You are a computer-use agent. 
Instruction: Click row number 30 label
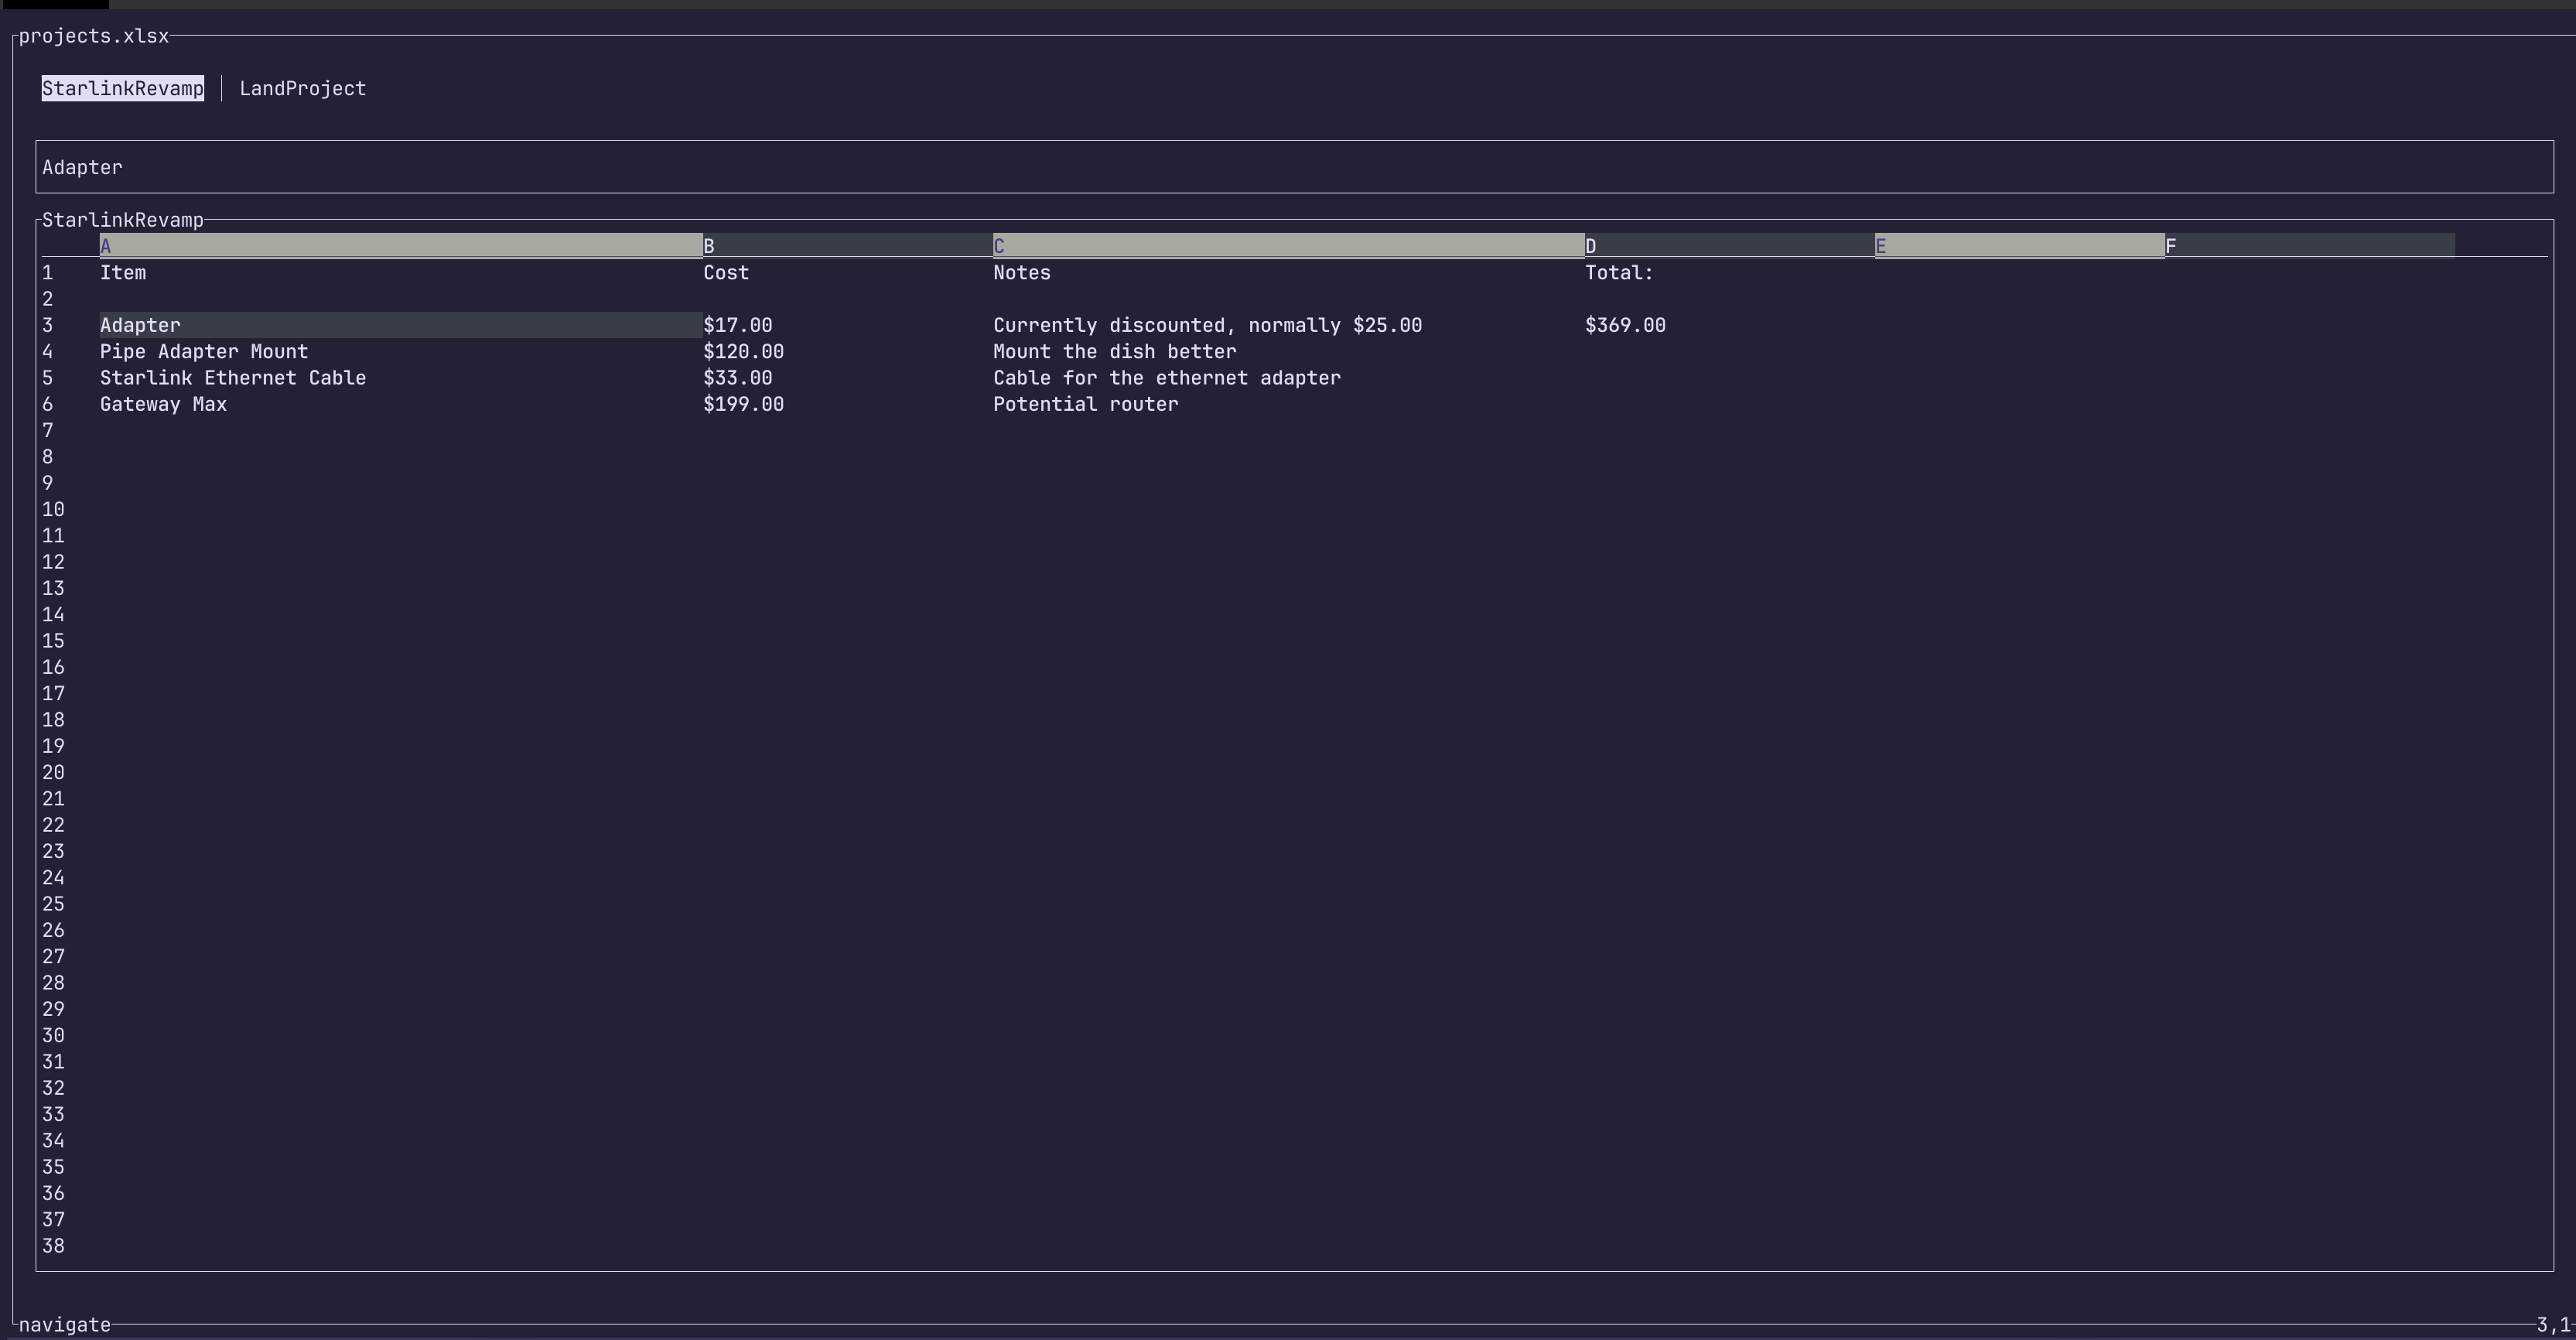[x=53, y=1035]
